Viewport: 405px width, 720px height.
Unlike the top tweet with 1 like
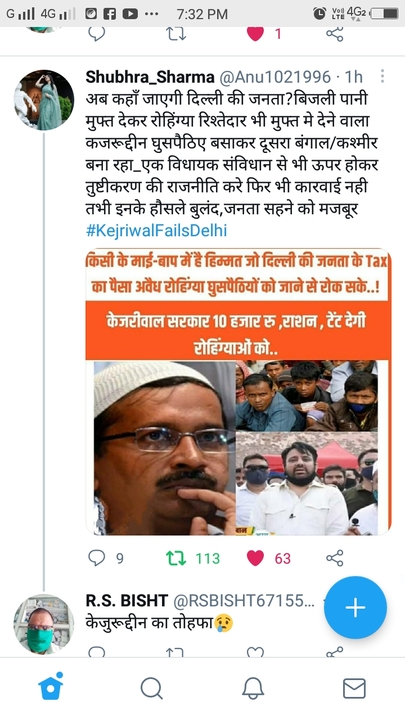coord(255,34)
